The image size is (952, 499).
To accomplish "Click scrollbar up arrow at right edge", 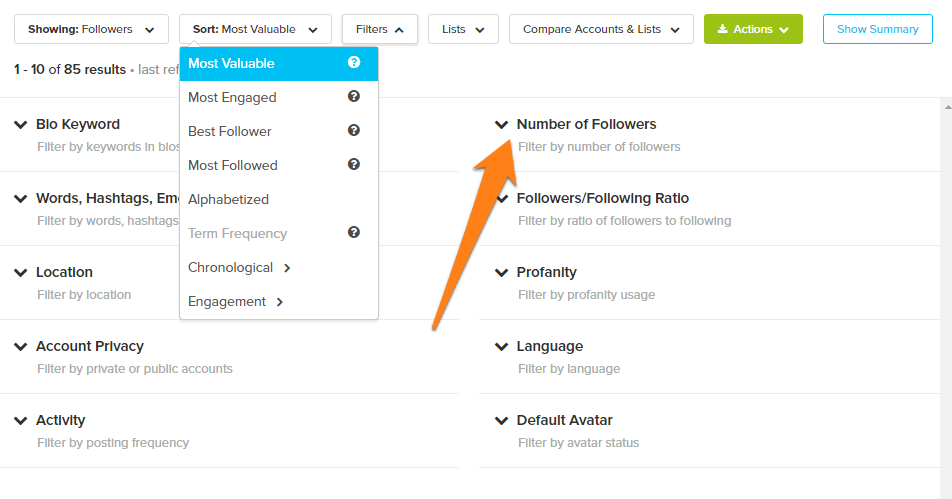I will point(948,107).
